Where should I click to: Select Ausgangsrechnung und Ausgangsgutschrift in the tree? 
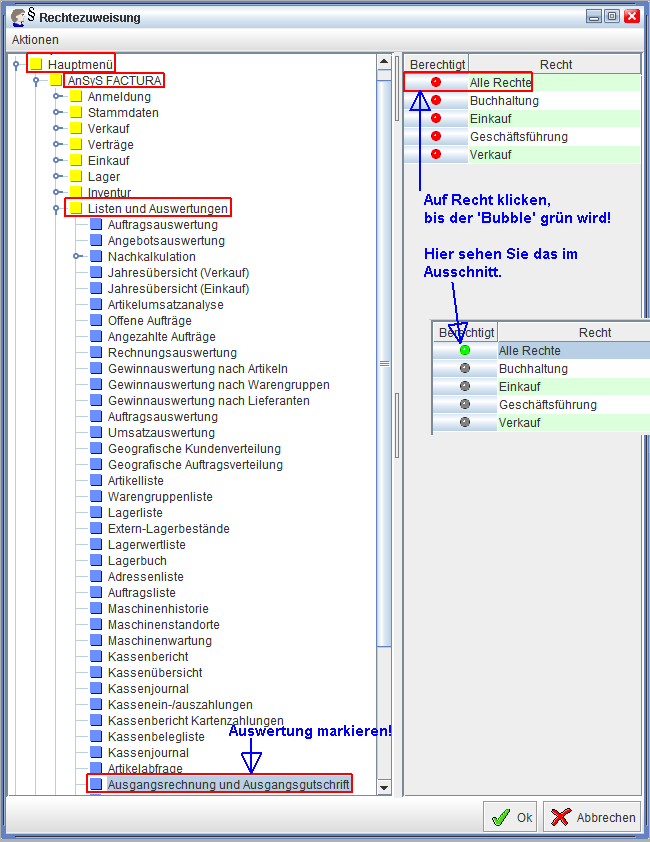[x=228, y=785]
